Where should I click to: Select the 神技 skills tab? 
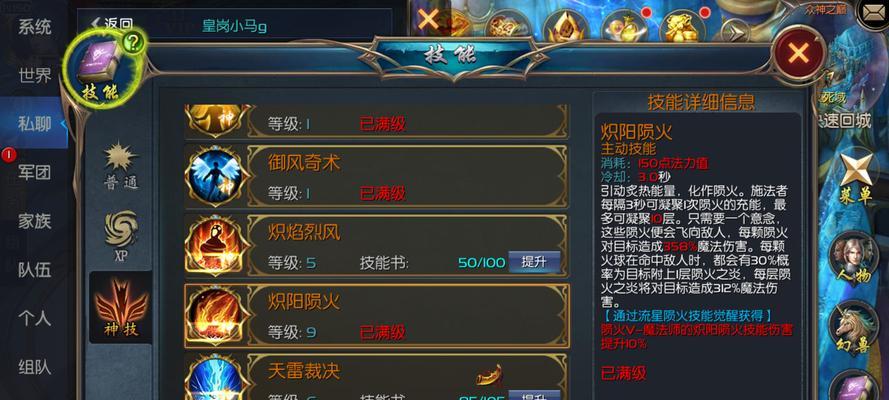[x=121, y=308]
